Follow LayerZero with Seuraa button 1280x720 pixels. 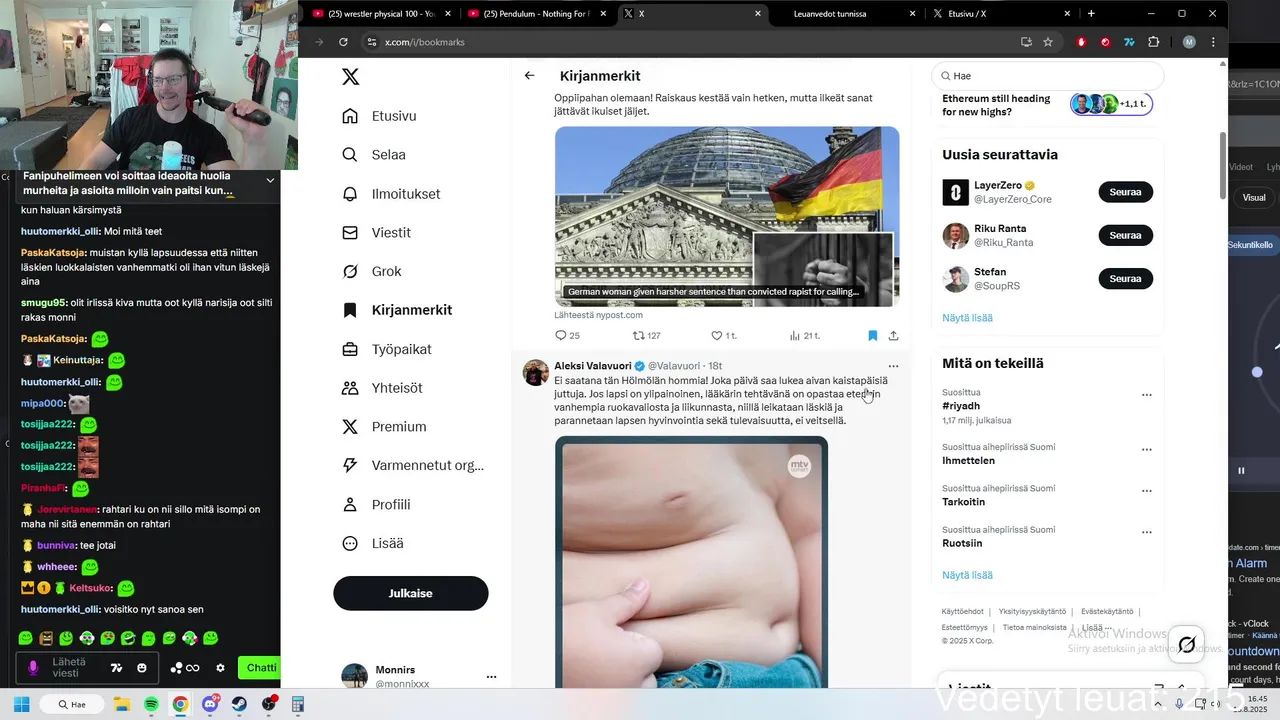click(x=1125, y=192)
